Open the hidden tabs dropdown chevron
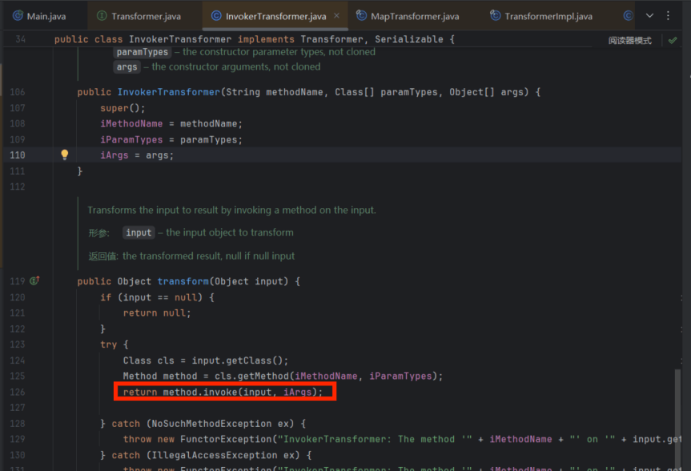This screenshot has width=692, height=471. pos(651,16)
